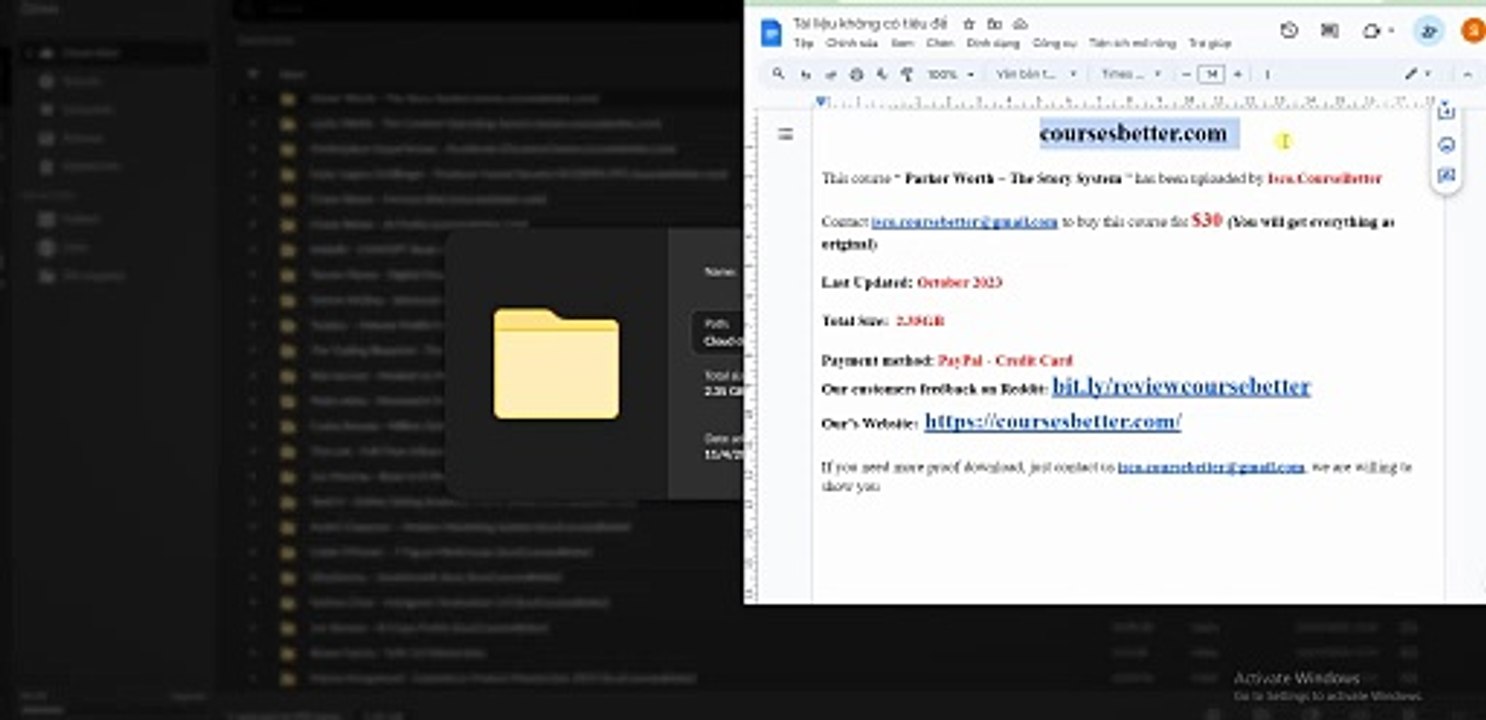Open the Google account avatar

(x=1474, y=31)
